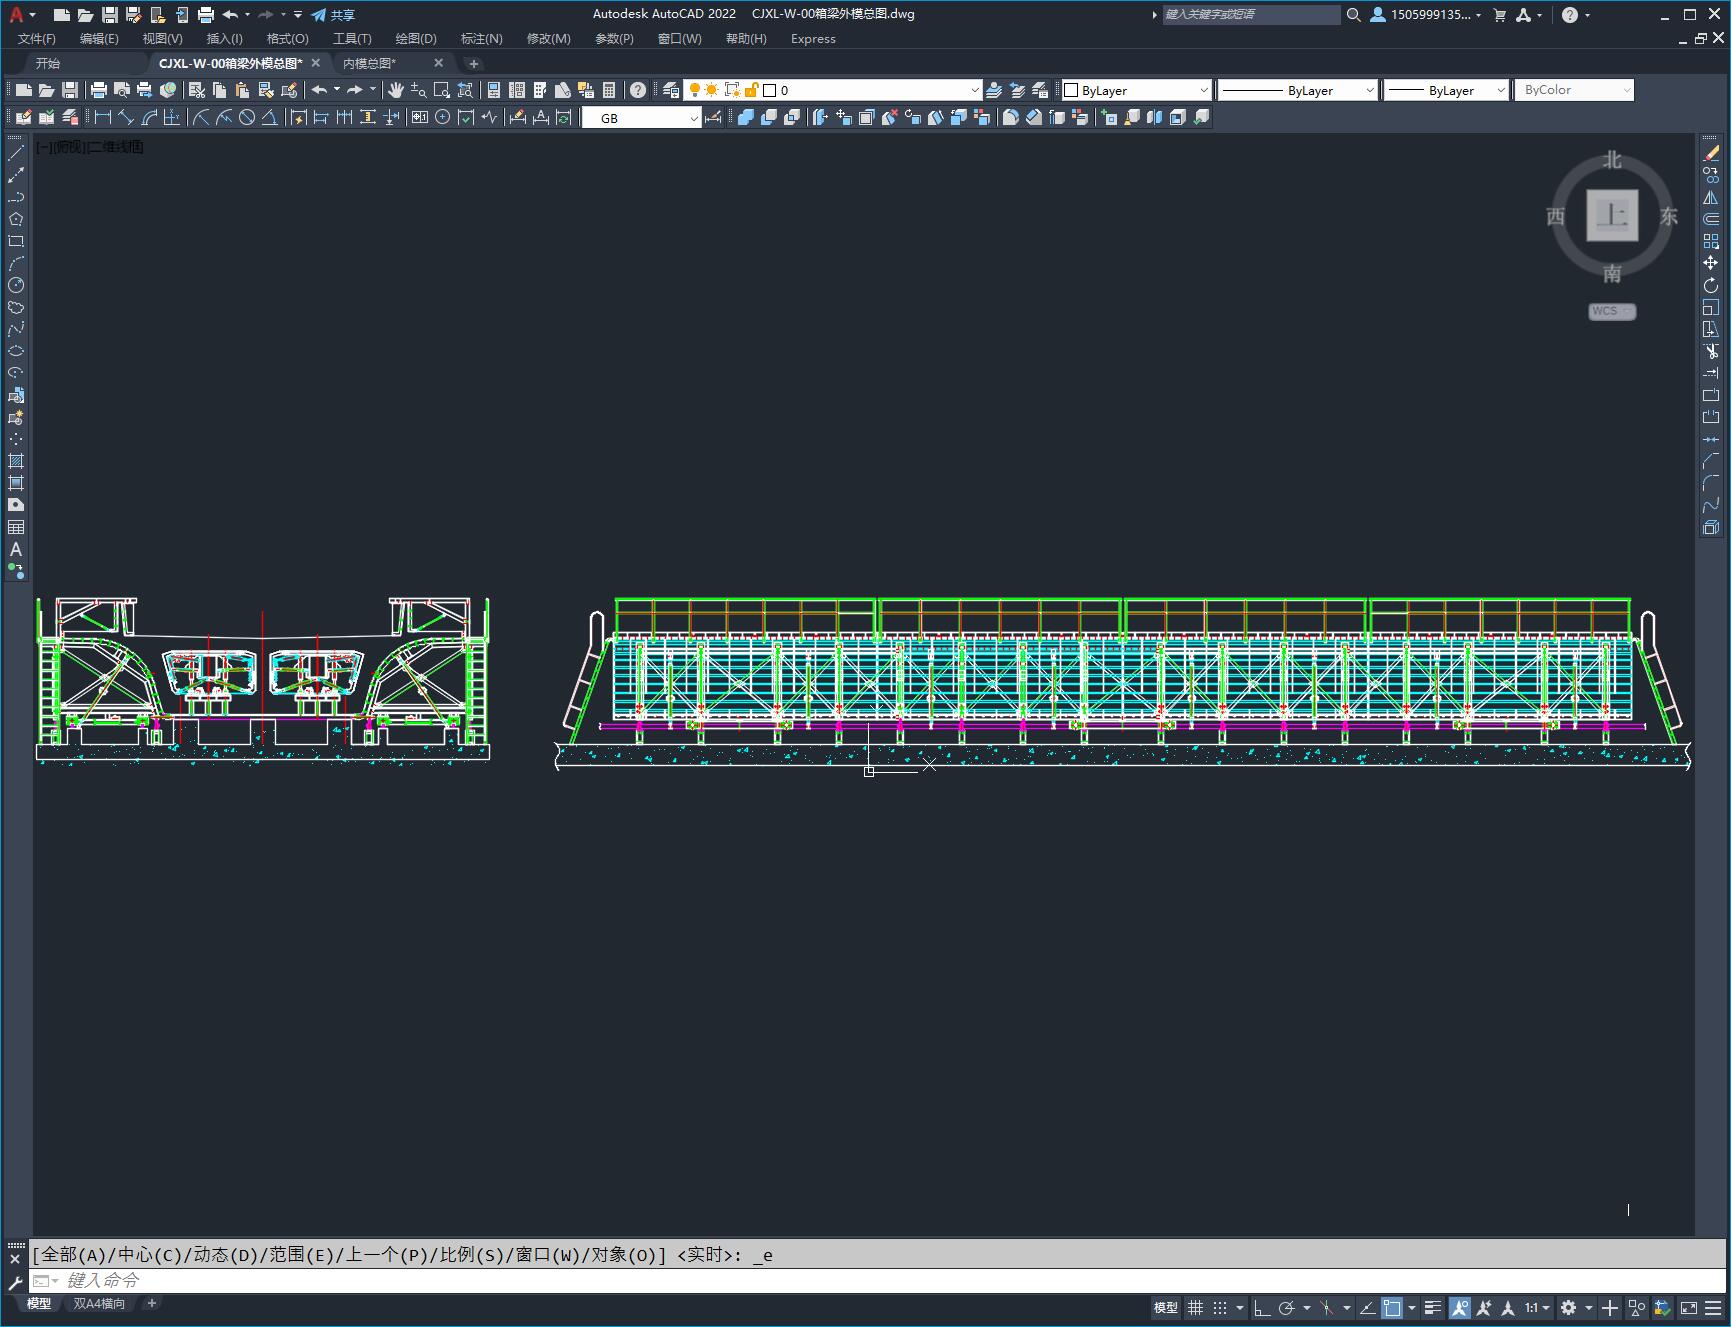Click the WCS coordinate system button

(1612, 311)
